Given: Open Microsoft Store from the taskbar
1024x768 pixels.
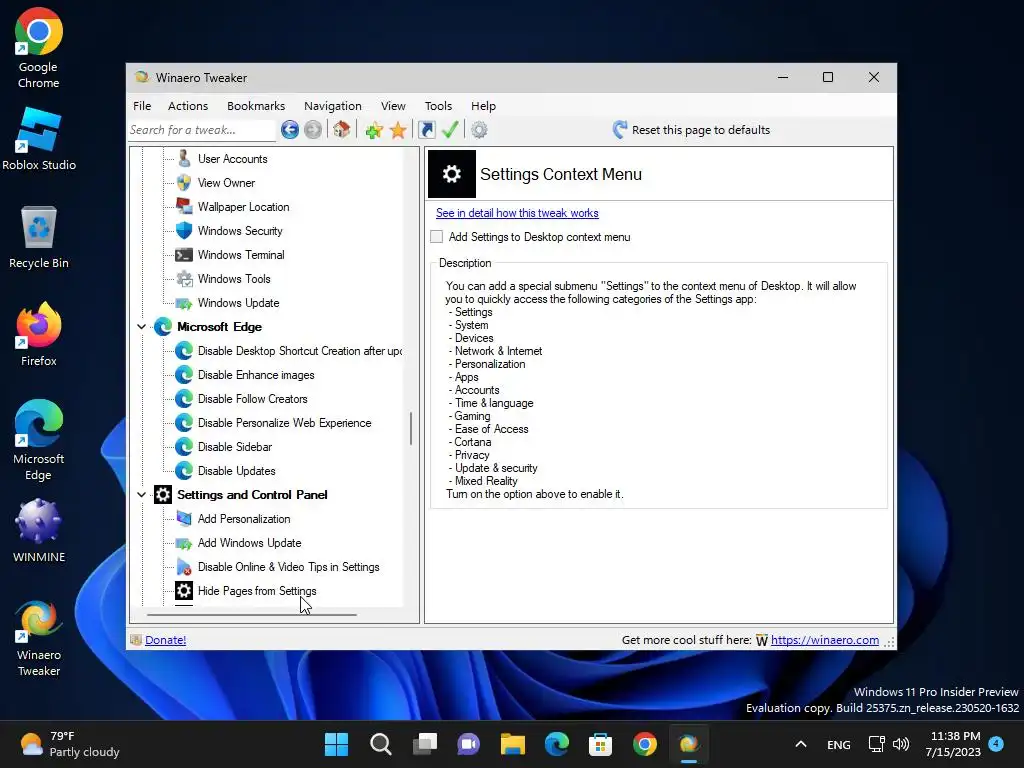Looking at the screenshot, I should coord(600,744).
